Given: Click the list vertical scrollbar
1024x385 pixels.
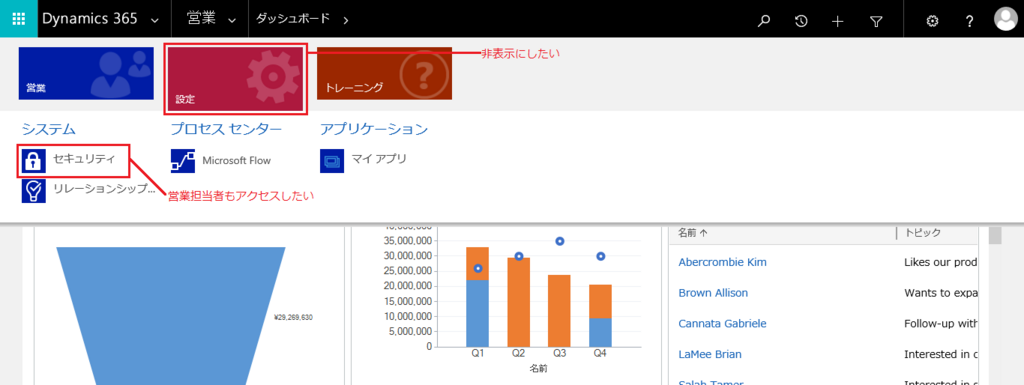Looking at the screenshot, I should coord(995,304).
